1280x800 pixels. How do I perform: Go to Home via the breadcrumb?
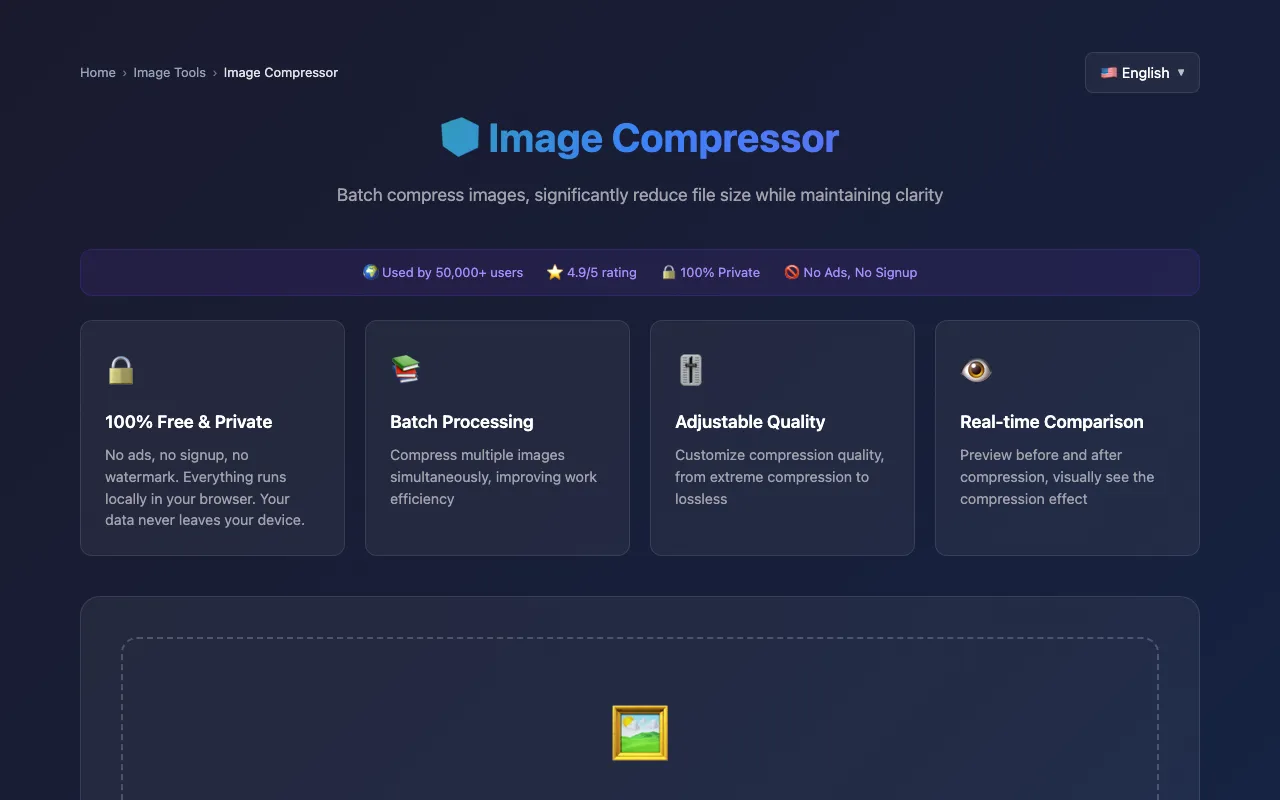pyautogui.click(x=98, y=73)
